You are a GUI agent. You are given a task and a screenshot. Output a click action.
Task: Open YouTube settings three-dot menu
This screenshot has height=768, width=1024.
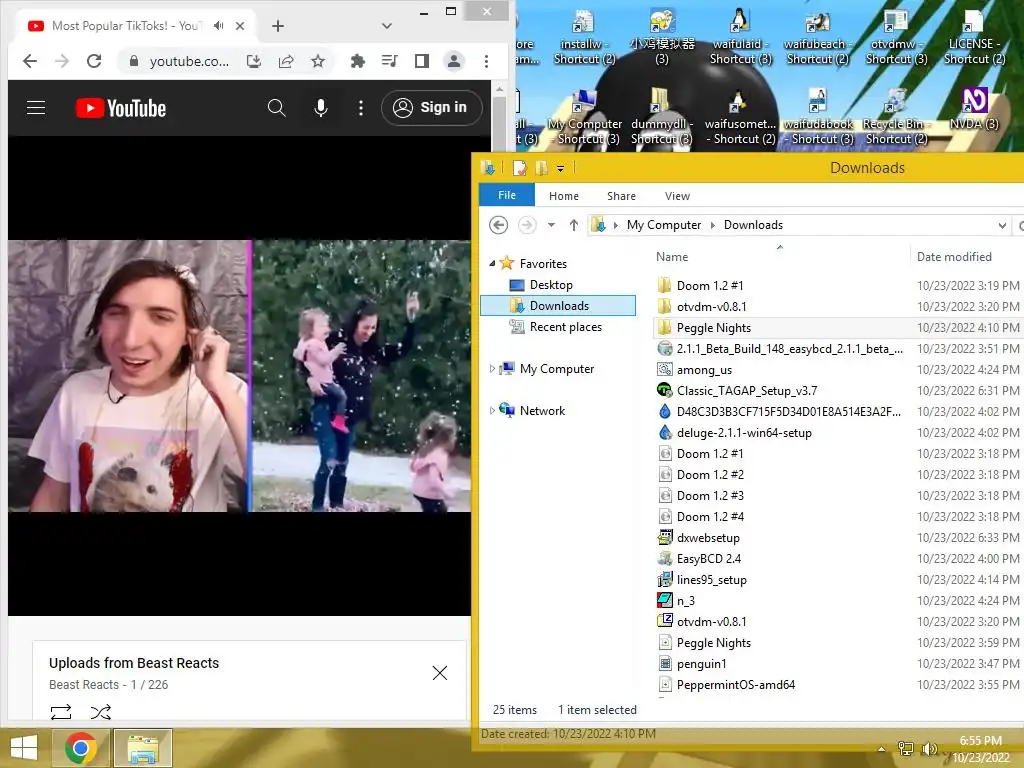coord(360,108)
